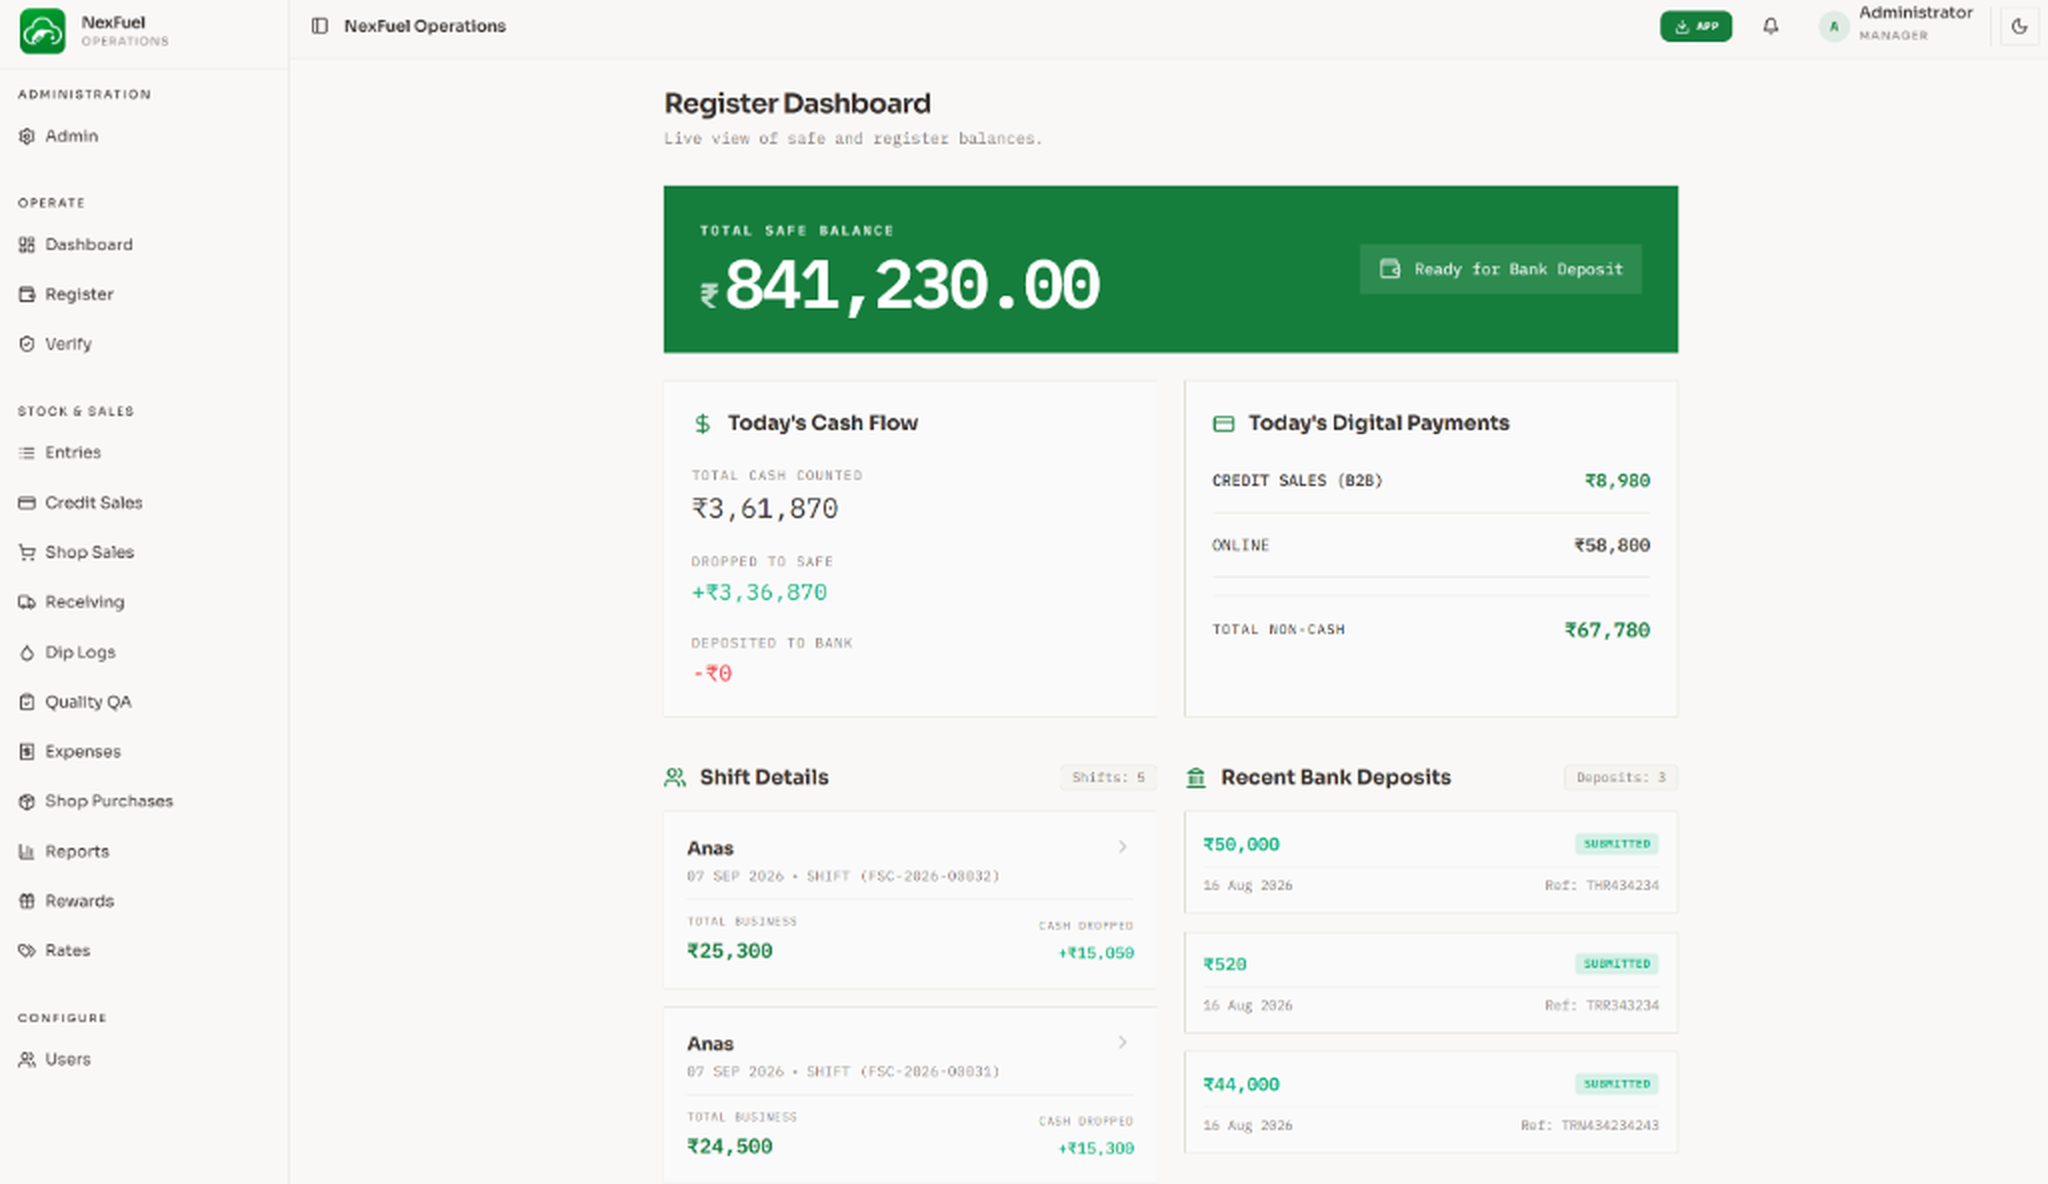
Task: Open the ₹44,000 bank deposit card
Action: [x=1431, y=1102]
